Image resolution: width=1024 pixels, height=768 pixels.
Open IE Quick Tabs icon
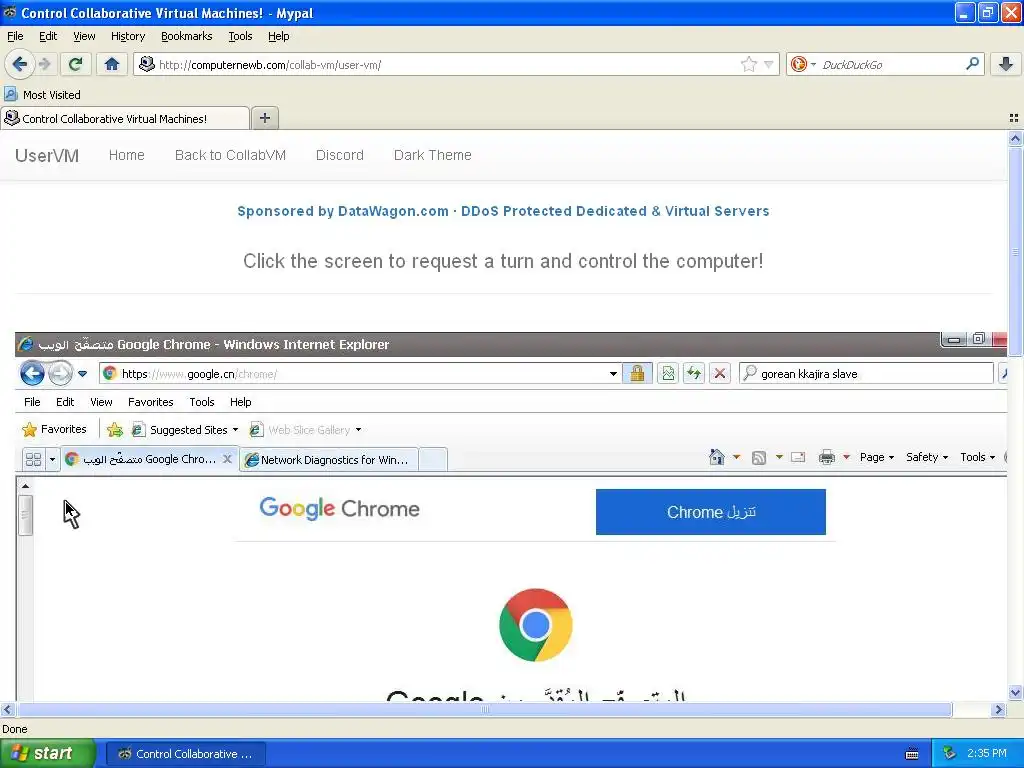coord(33,459)
